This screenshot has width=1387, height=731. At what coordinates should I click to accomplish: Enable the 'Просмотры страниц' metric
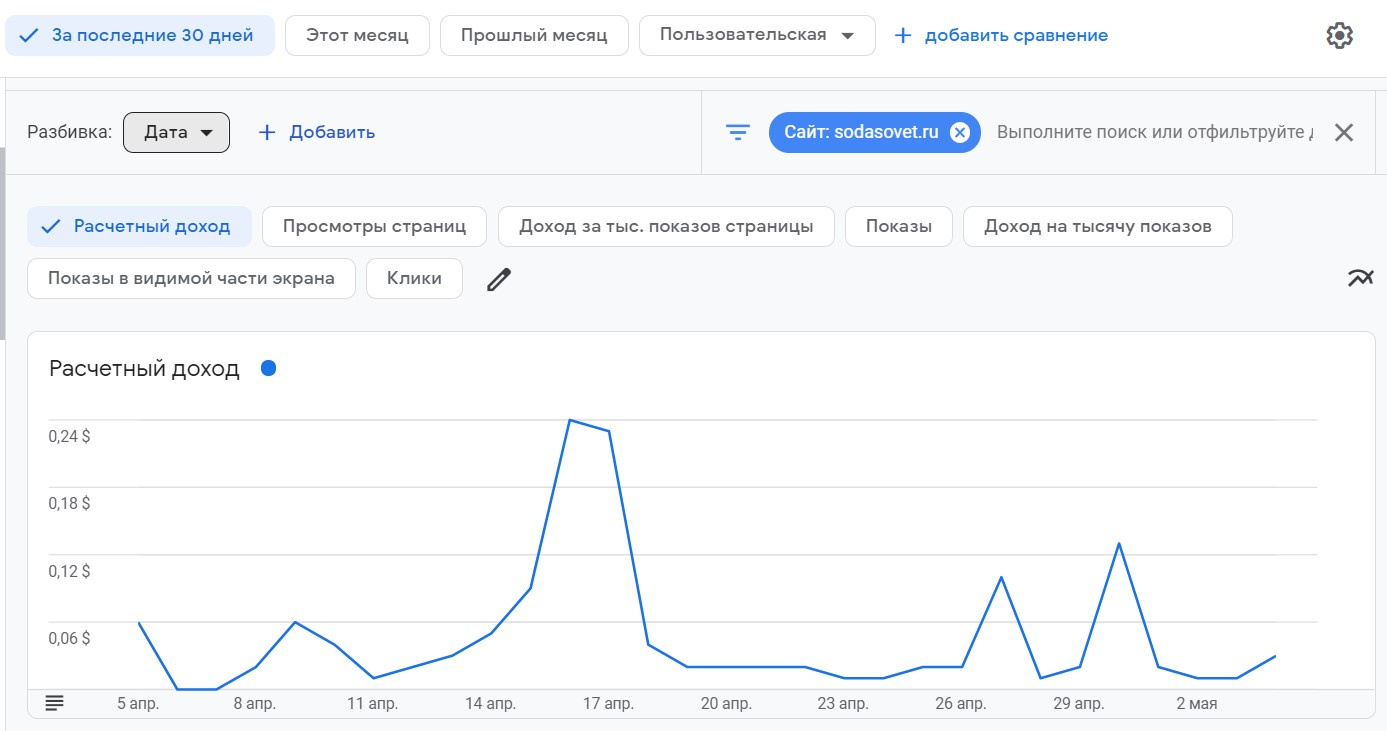pos(374,226)
